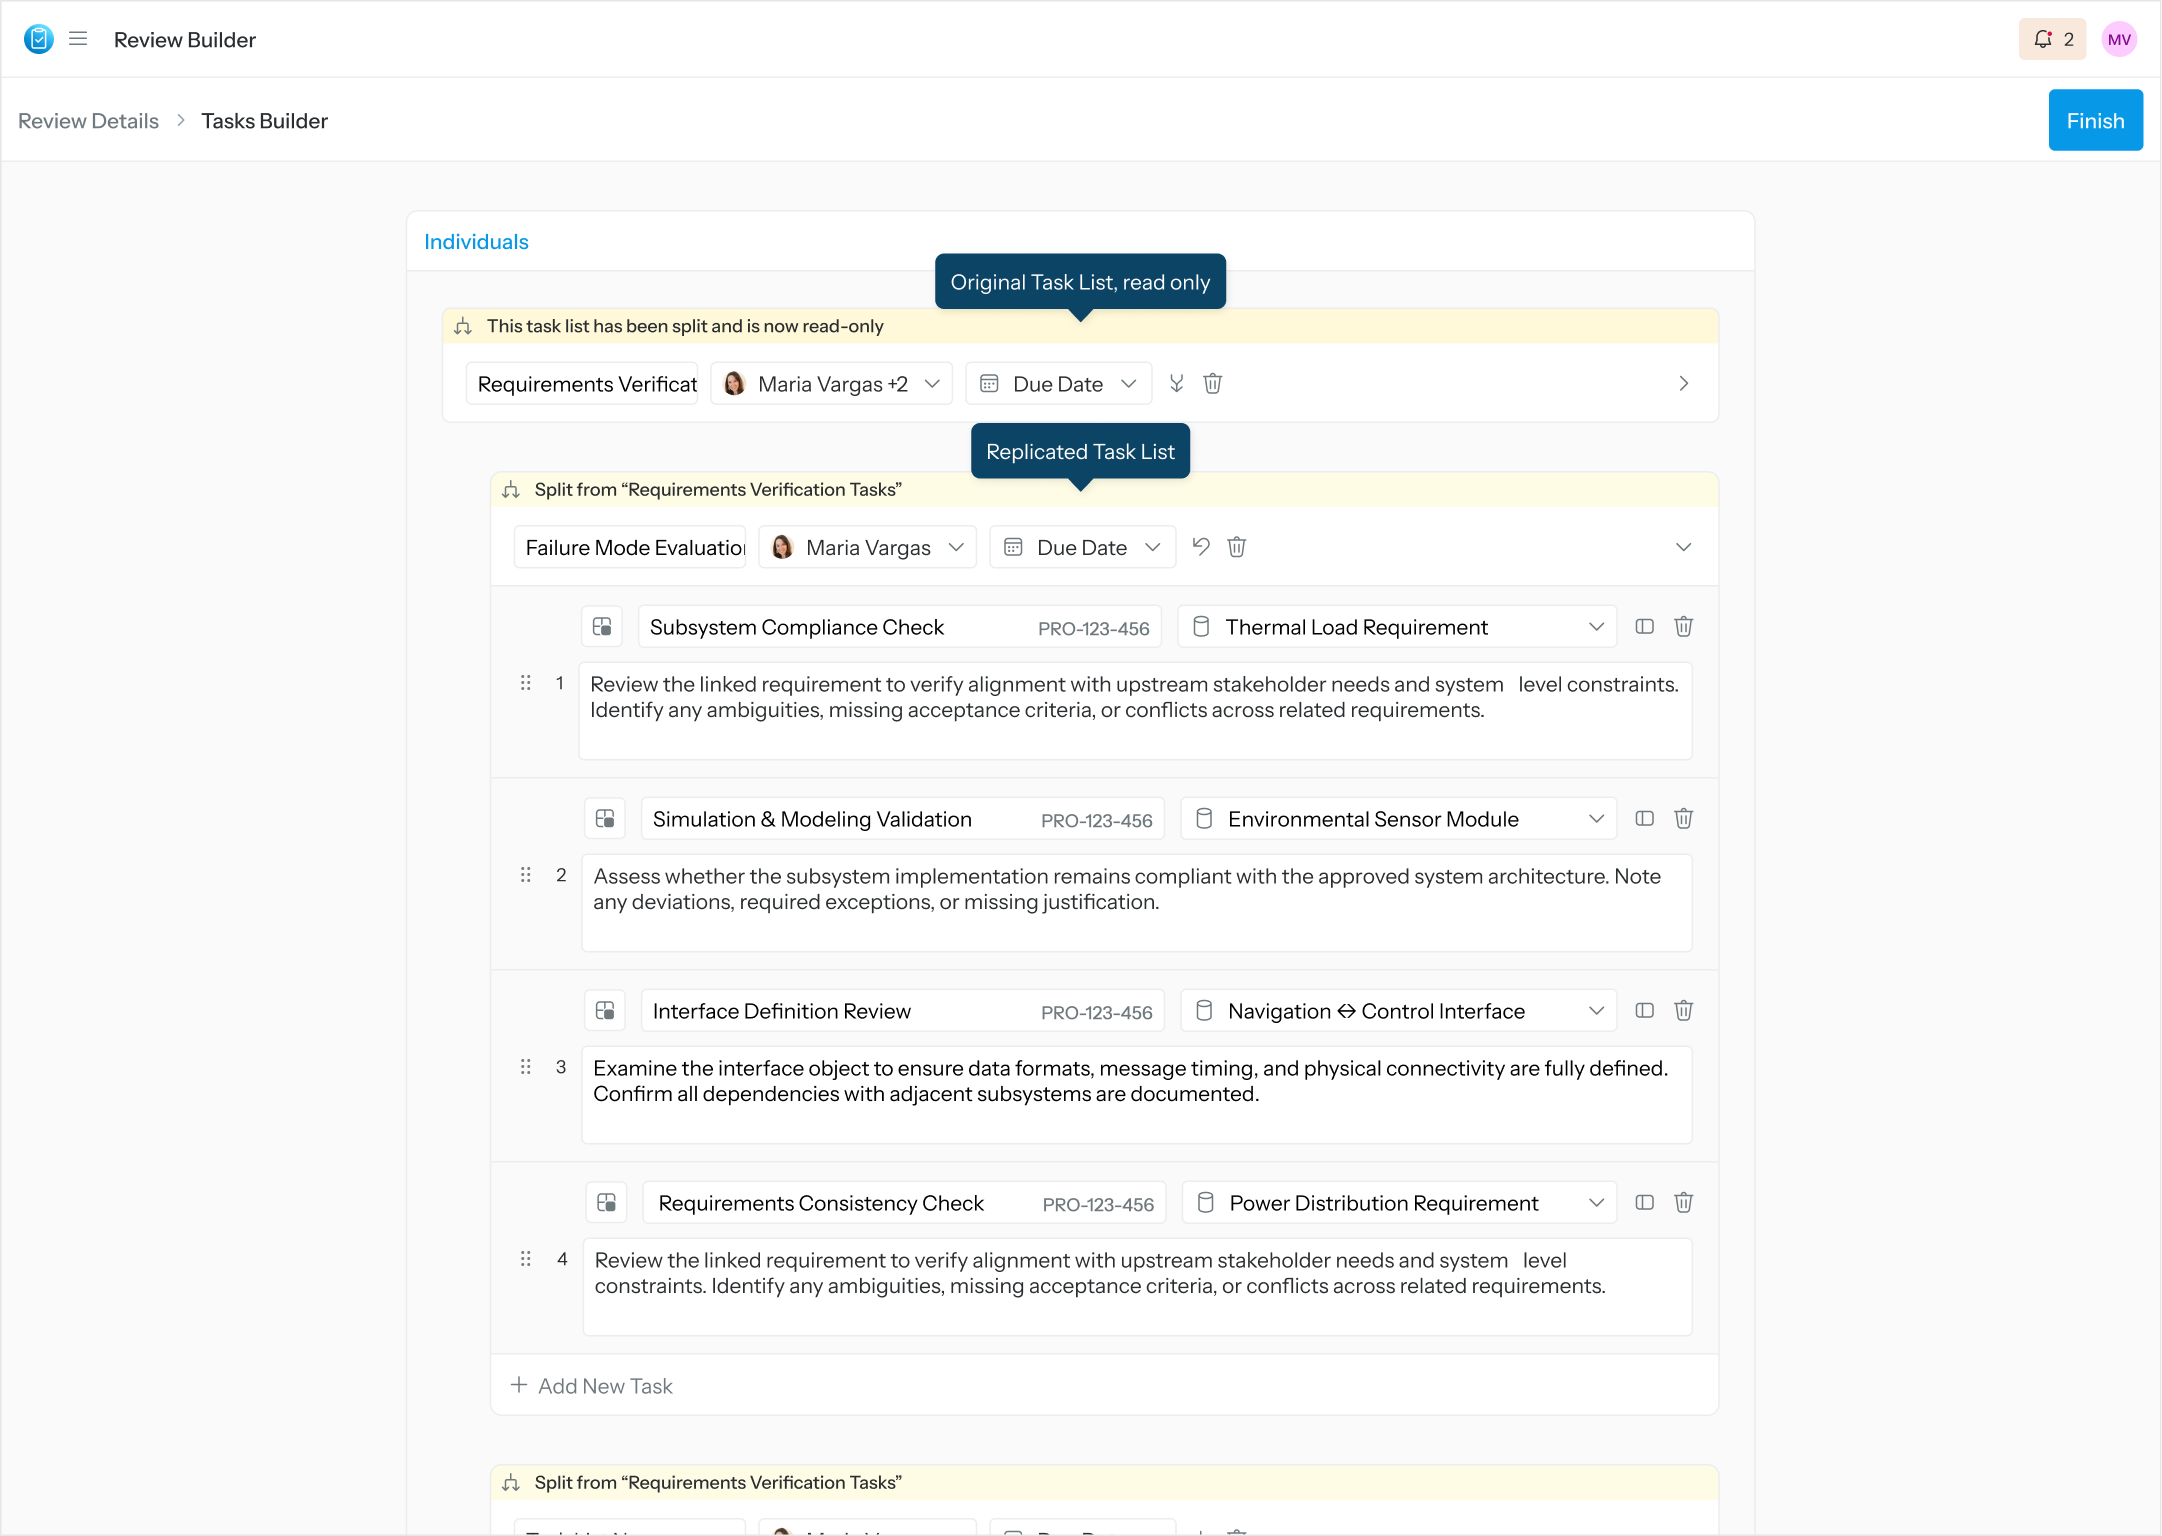
Task: Undo changes on the Failure Mode Evaluation list
Action: 1200,547
